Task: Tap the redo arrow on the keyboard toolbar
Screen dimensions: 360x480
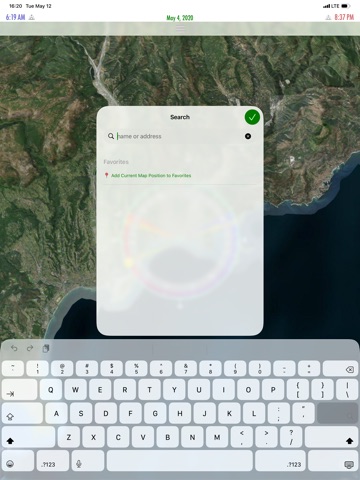Action: tap(30, 348)
